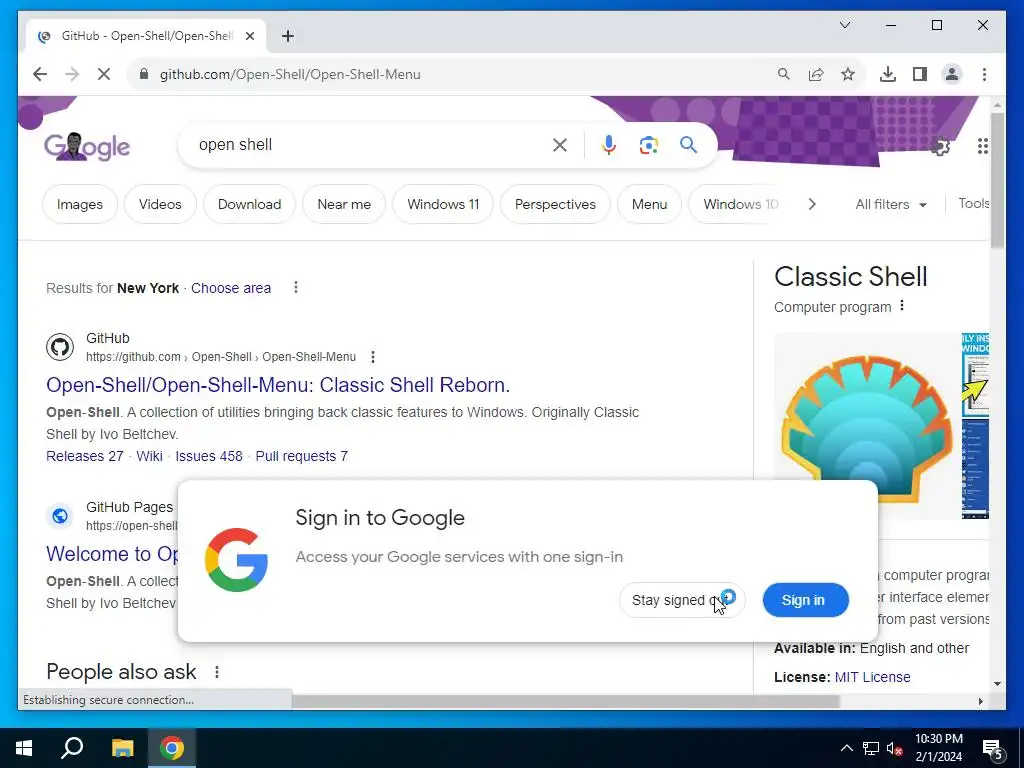Bookmark this page with the star icon
Image resolution: width=1024 pixels, height=768 pixels.
pyautogui.click(x=848, y=74)
